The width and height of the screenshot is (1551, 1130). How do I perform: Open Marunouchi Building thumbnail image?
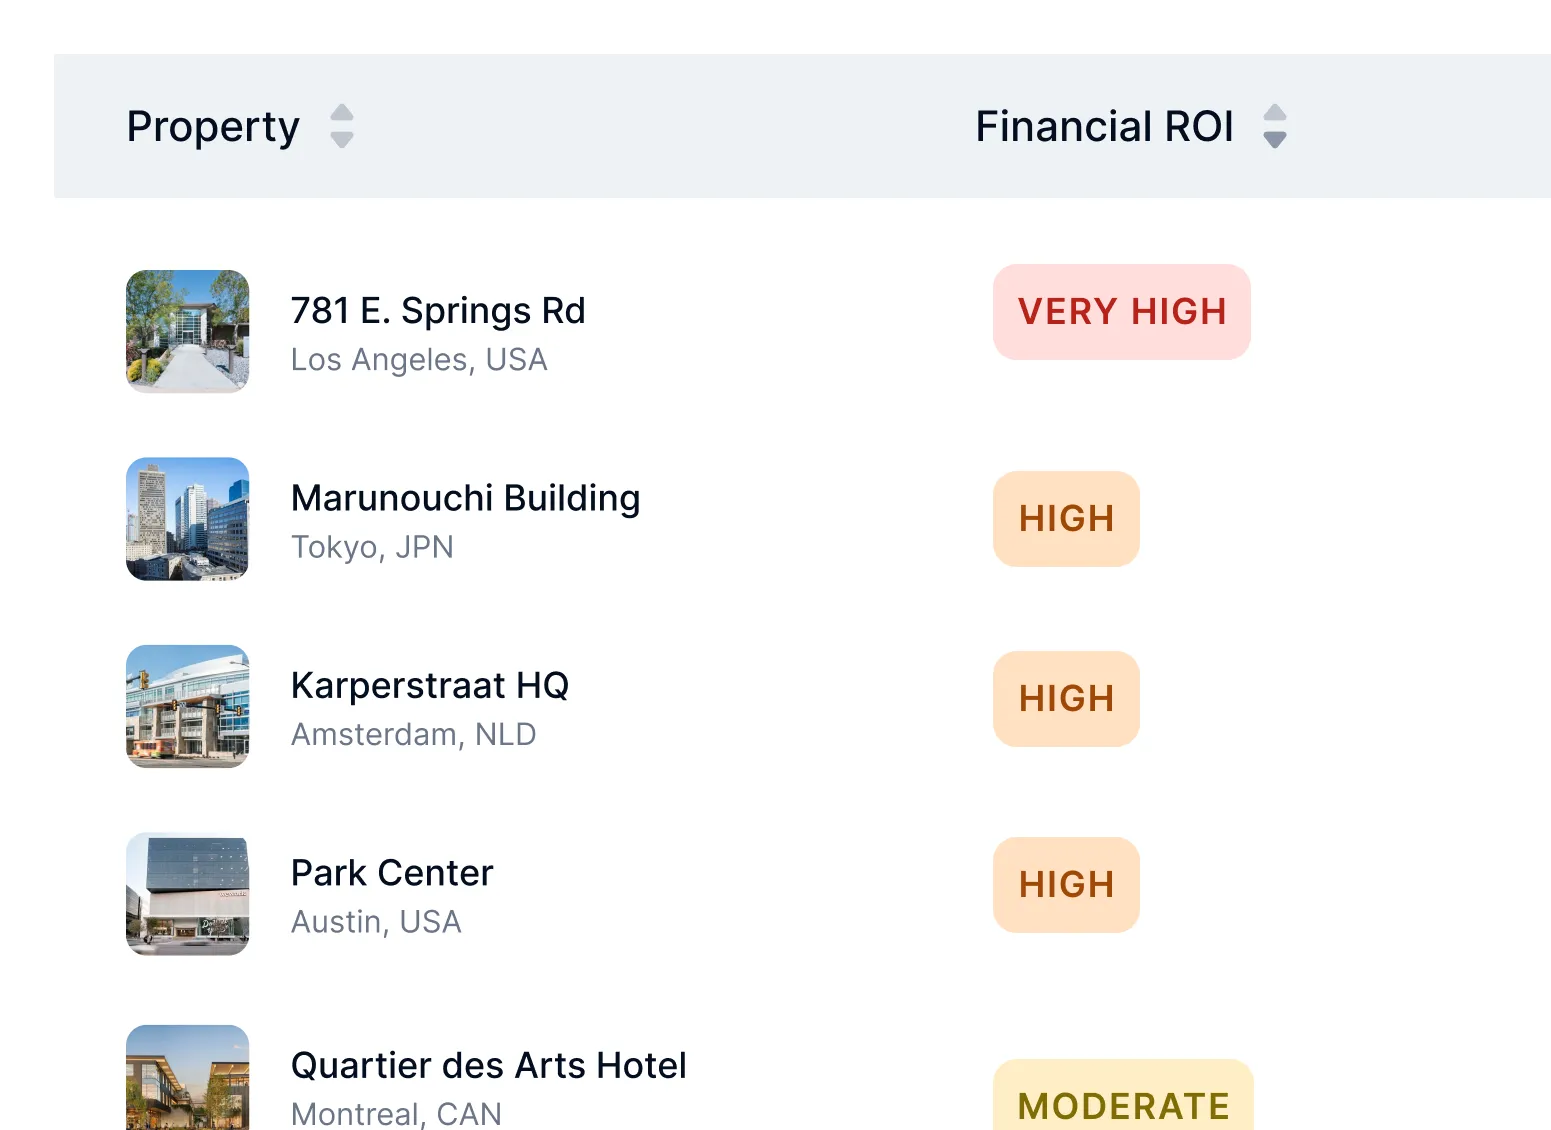pos(188,519)
